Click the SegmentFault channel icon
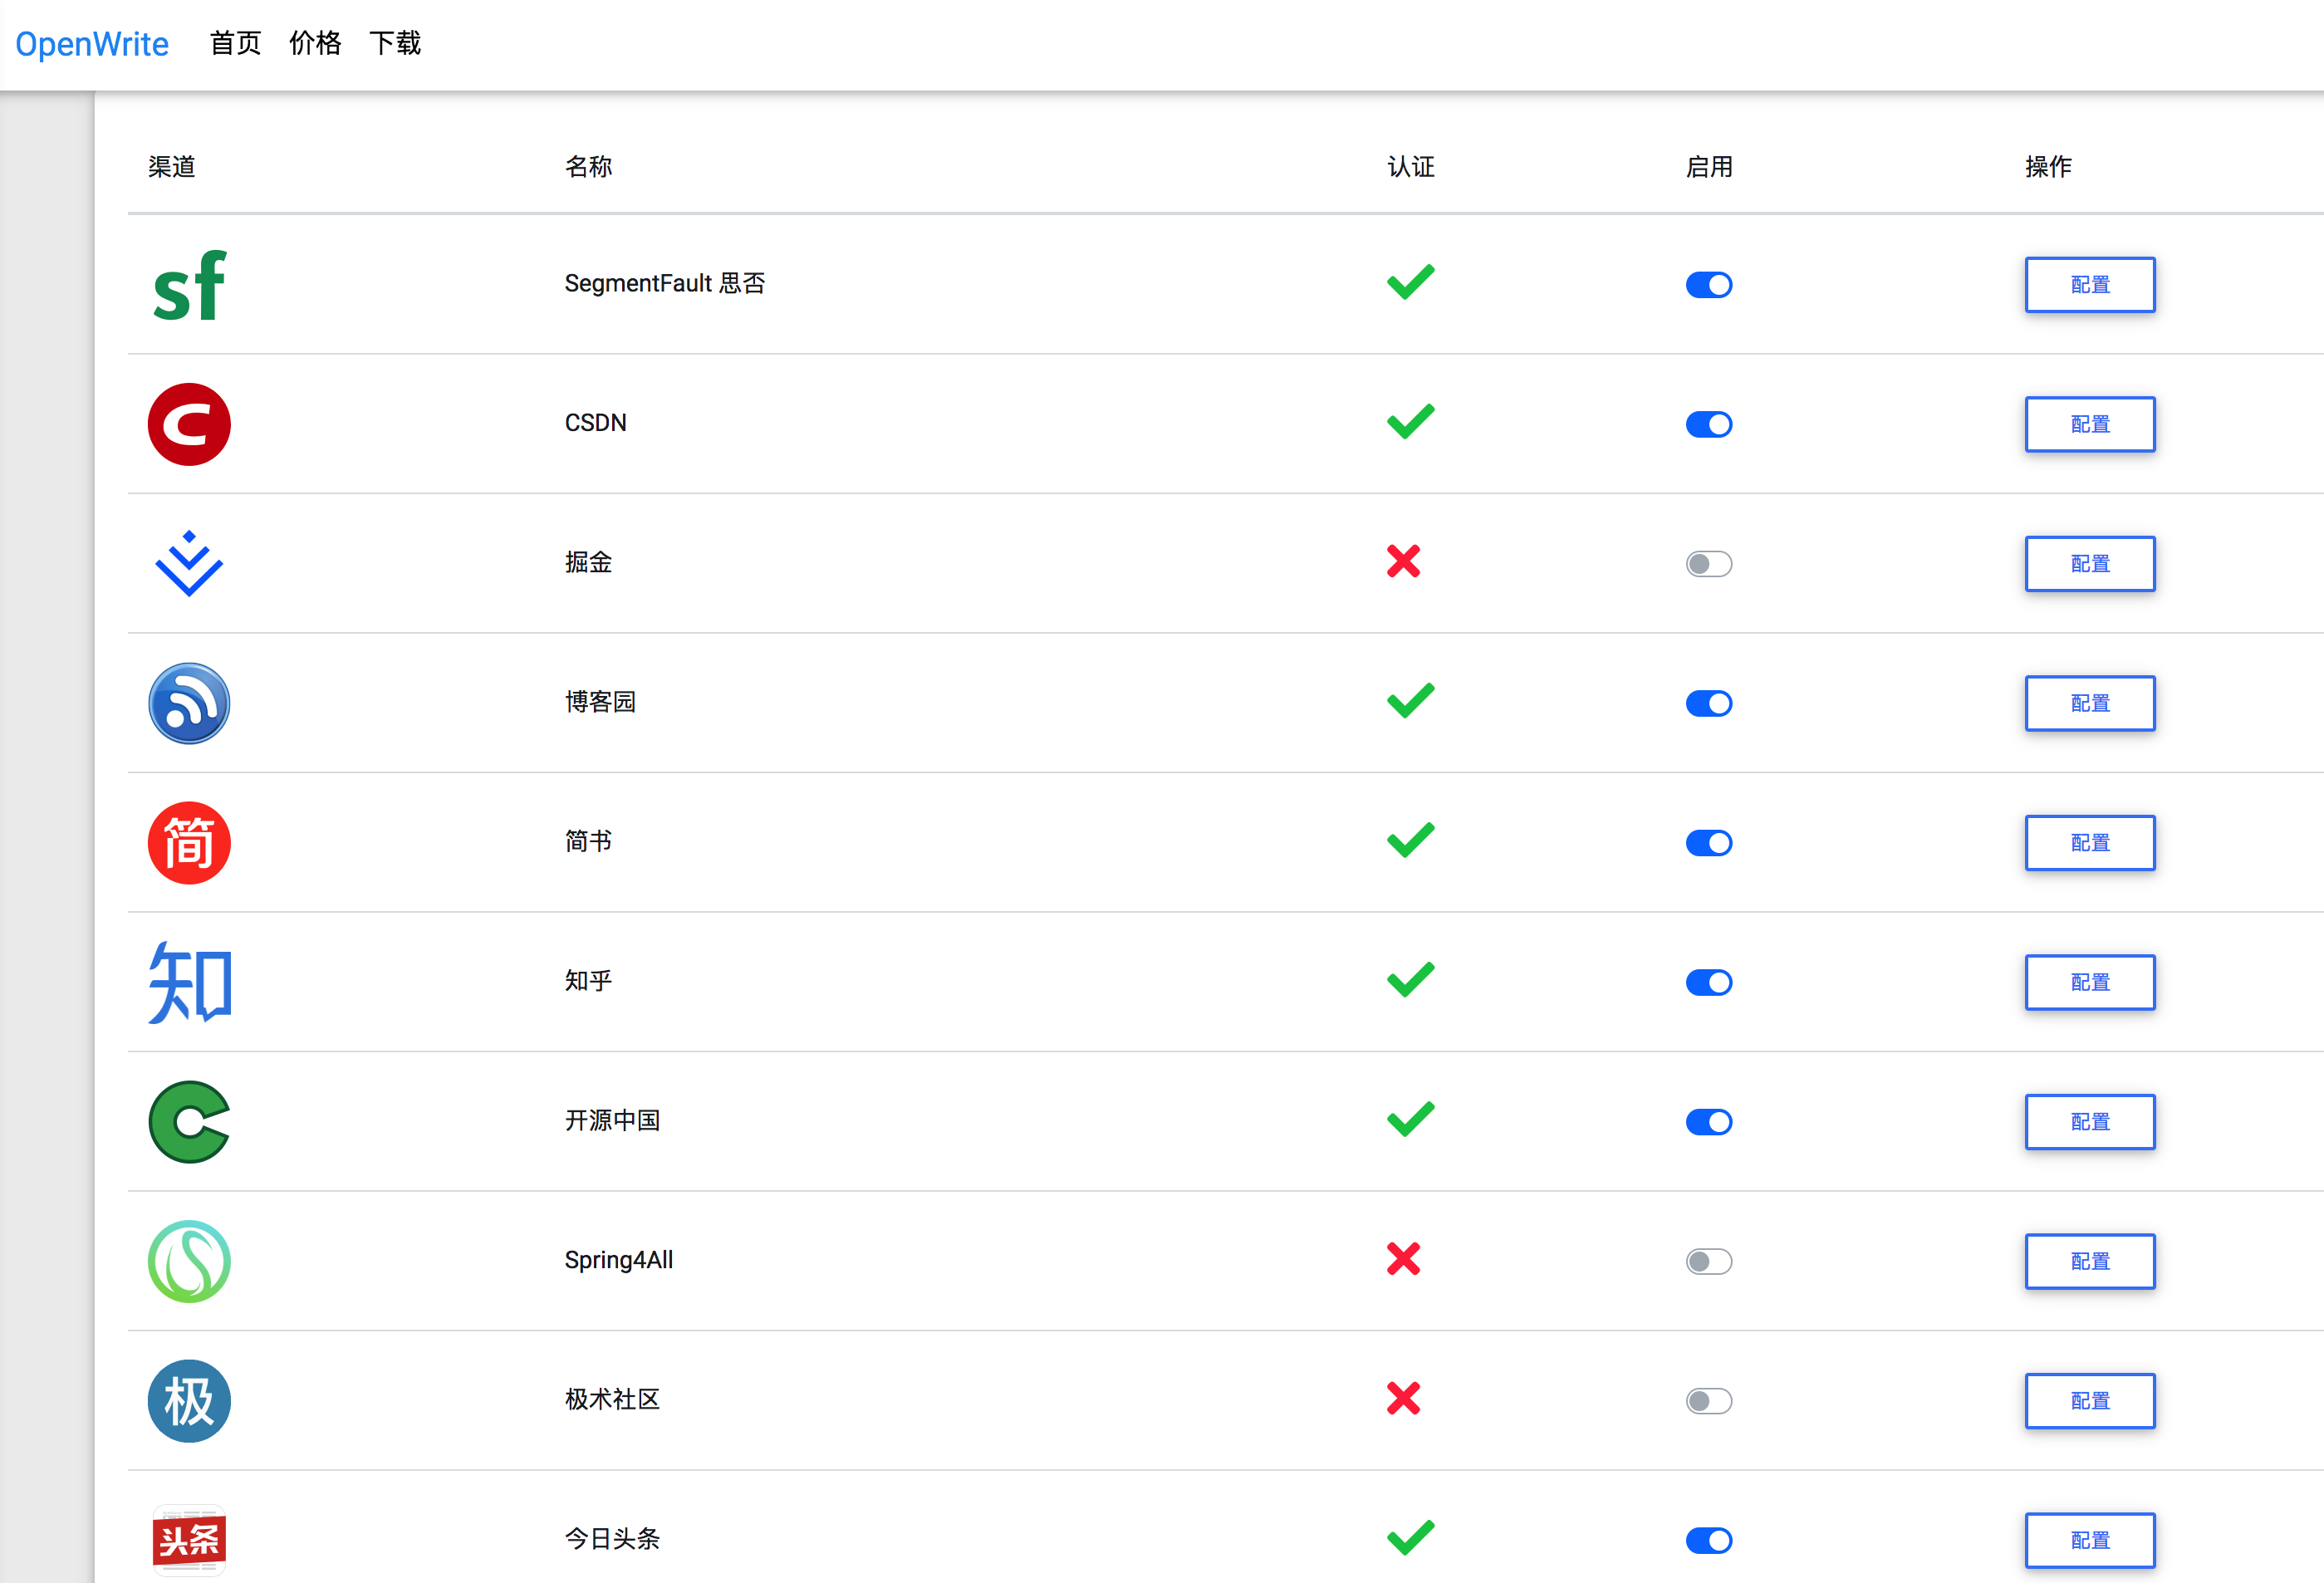2324x1583 pixels. [189, 286]
